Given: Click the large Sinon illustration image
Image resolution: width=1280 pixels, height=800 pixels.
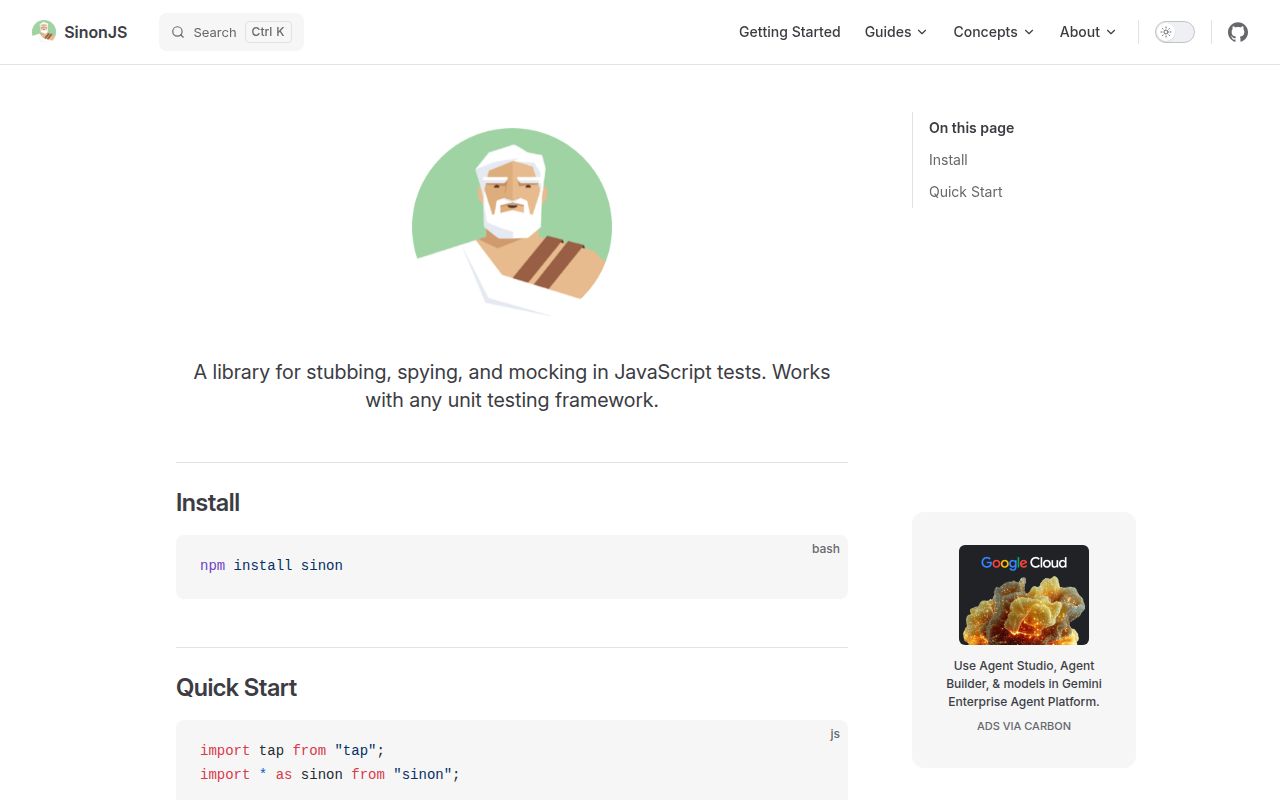Looking at the screenshot, I should (512, 222).
